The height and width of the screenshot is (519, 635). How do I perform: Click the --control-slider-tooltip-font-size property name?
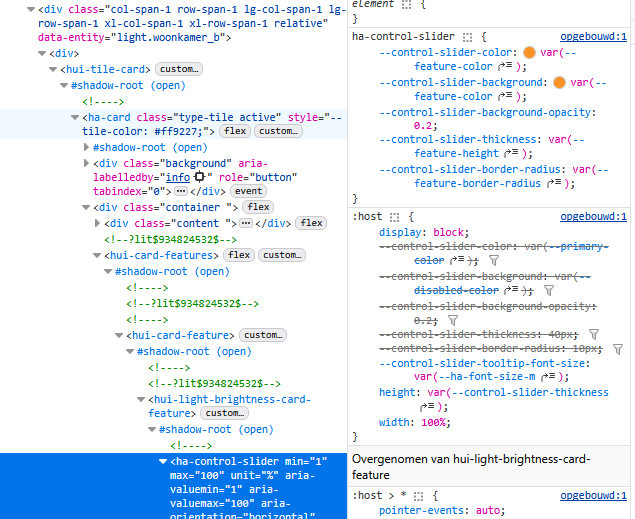click(x=484, y=363)
